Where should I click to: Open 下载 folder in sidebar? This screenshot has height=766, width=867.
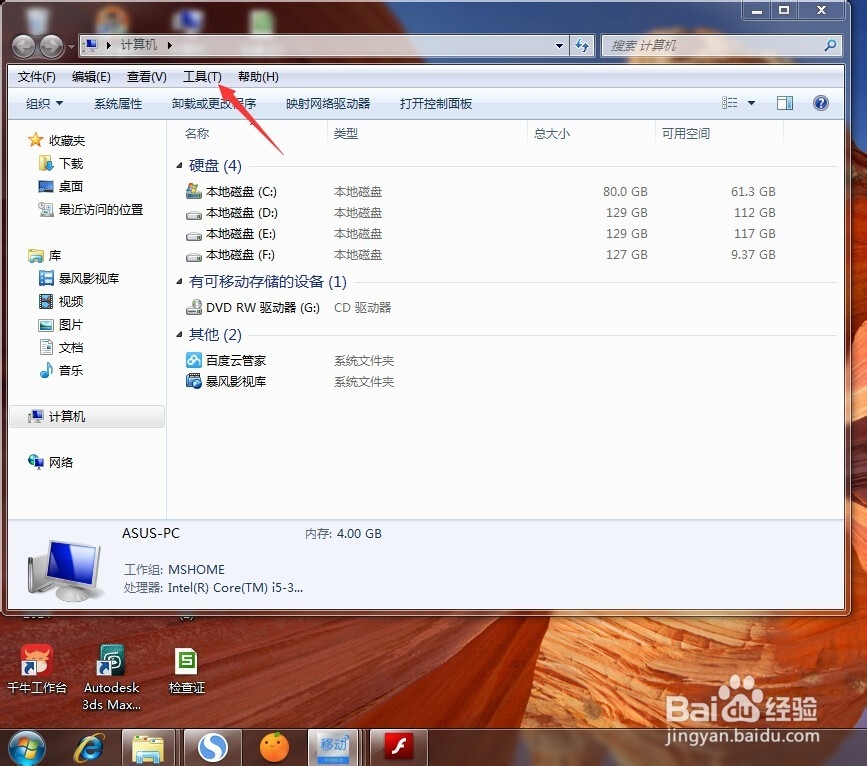click(x=61, y=163)
